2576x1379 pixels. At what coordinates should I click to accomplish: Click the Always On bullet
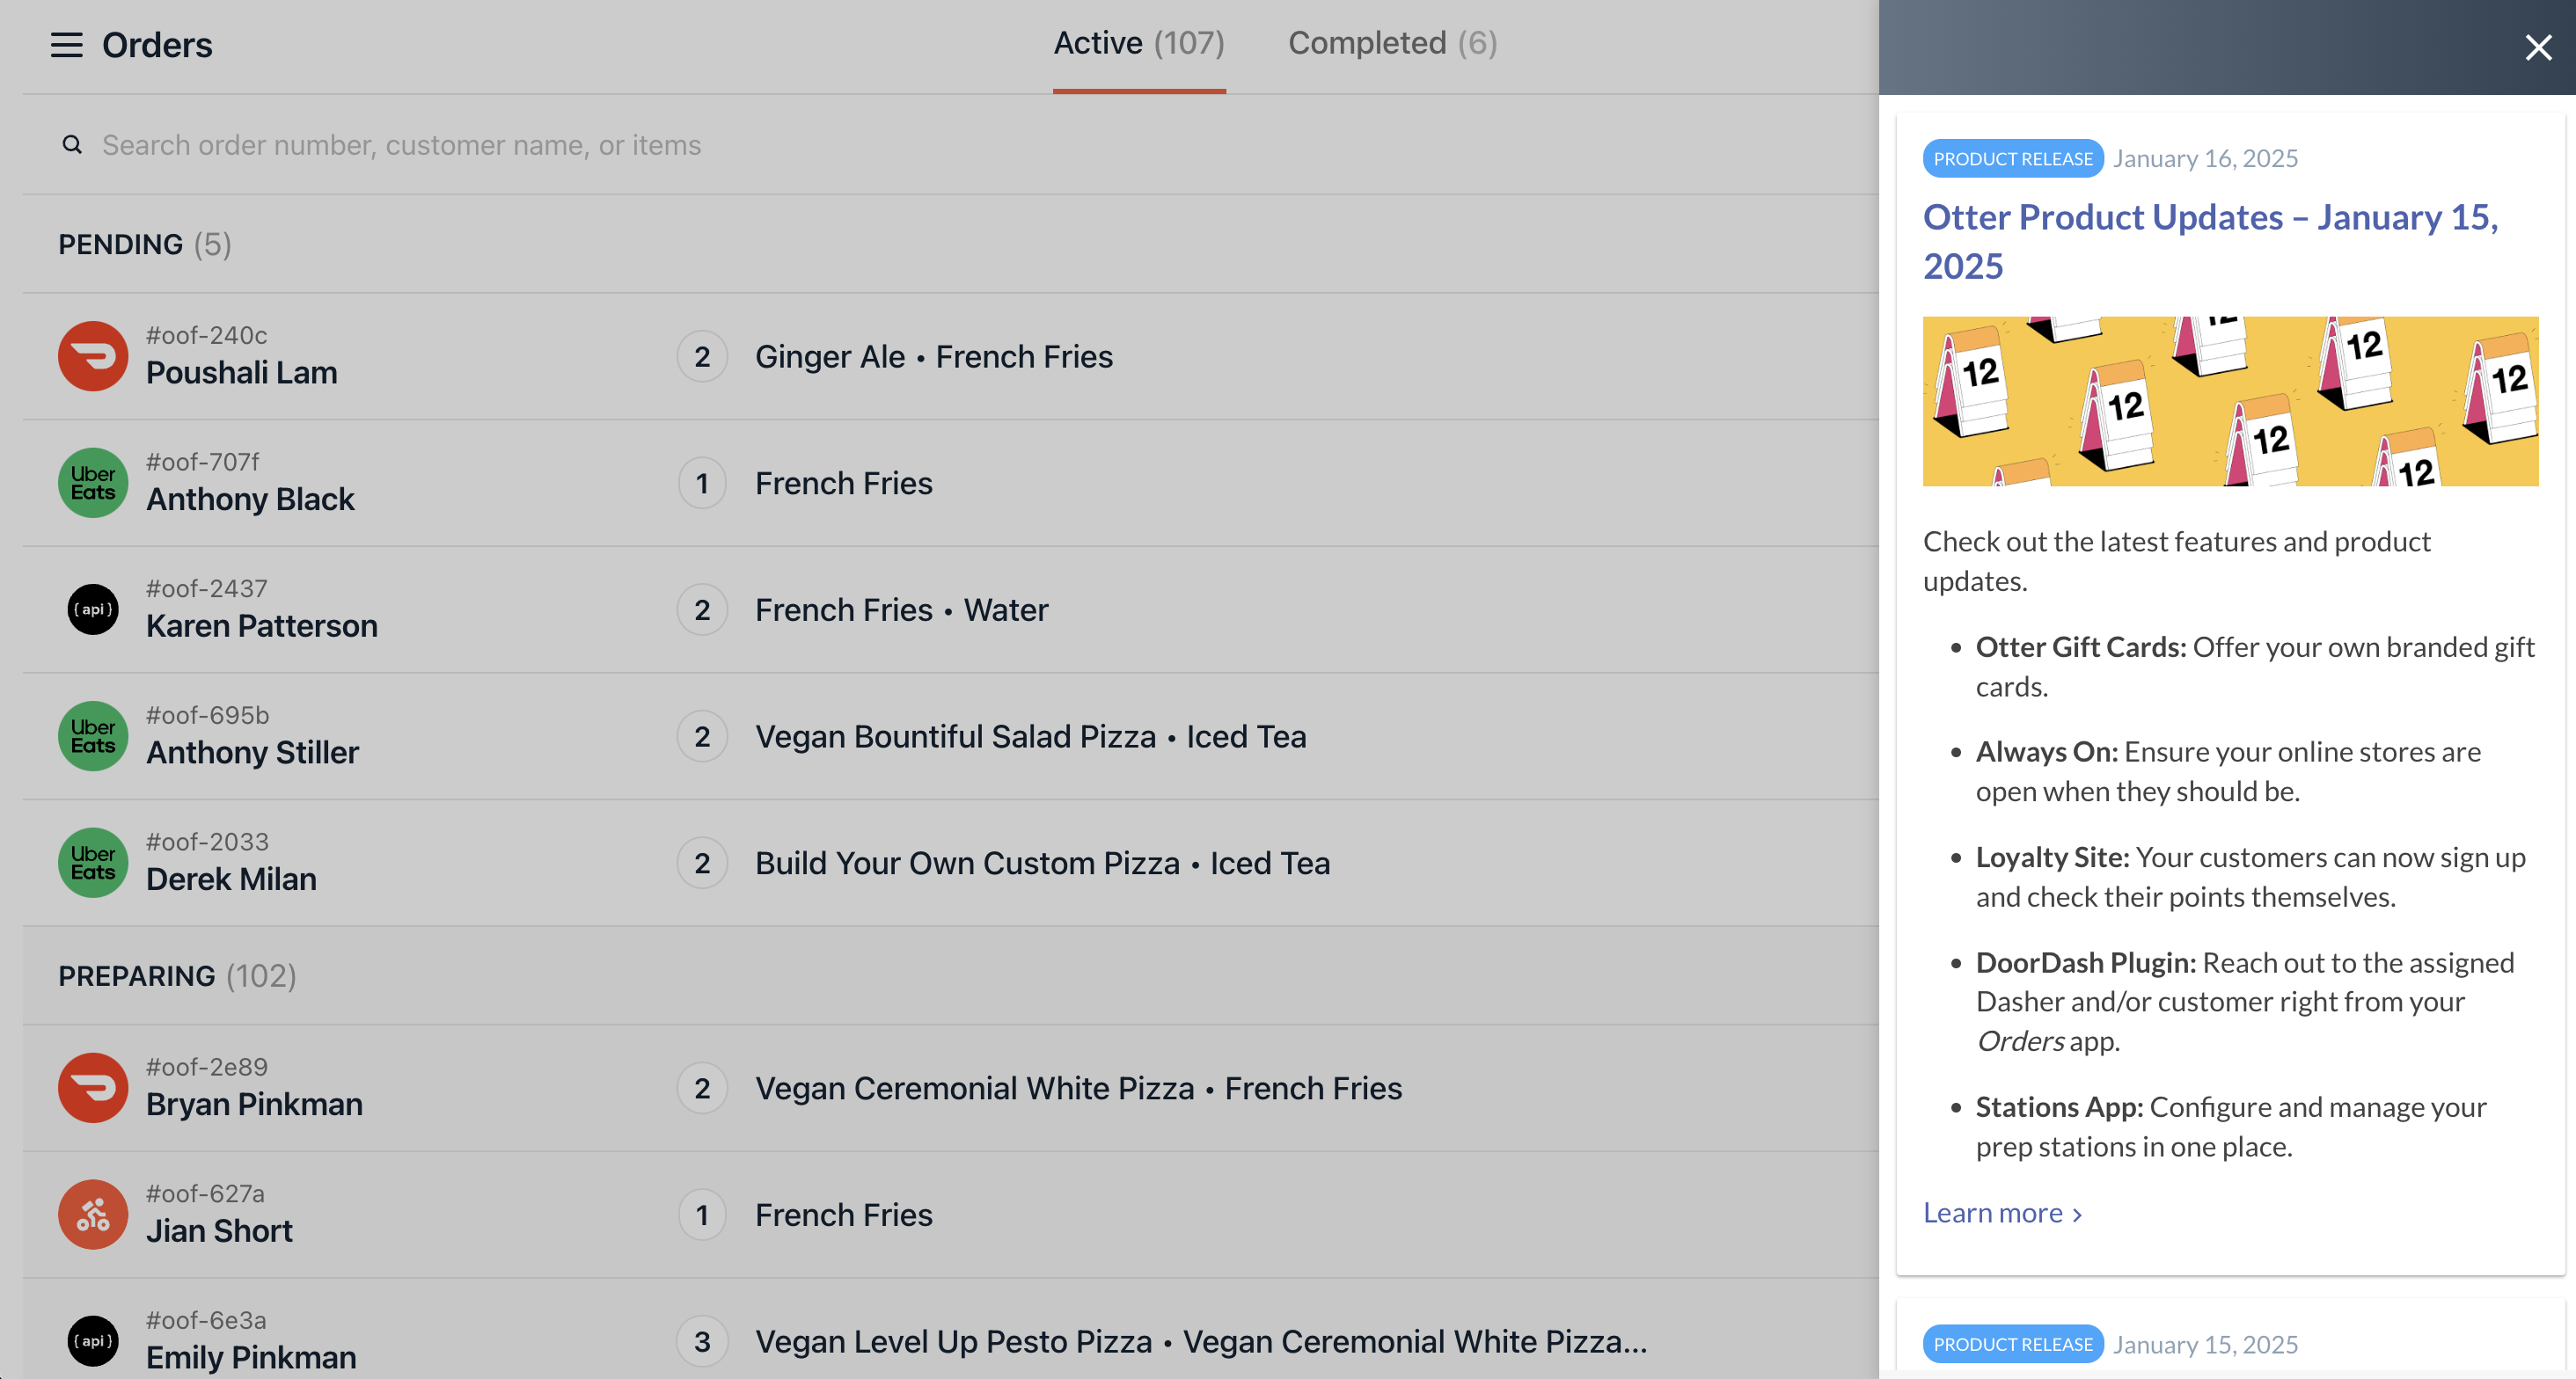tap(2228, 771)
